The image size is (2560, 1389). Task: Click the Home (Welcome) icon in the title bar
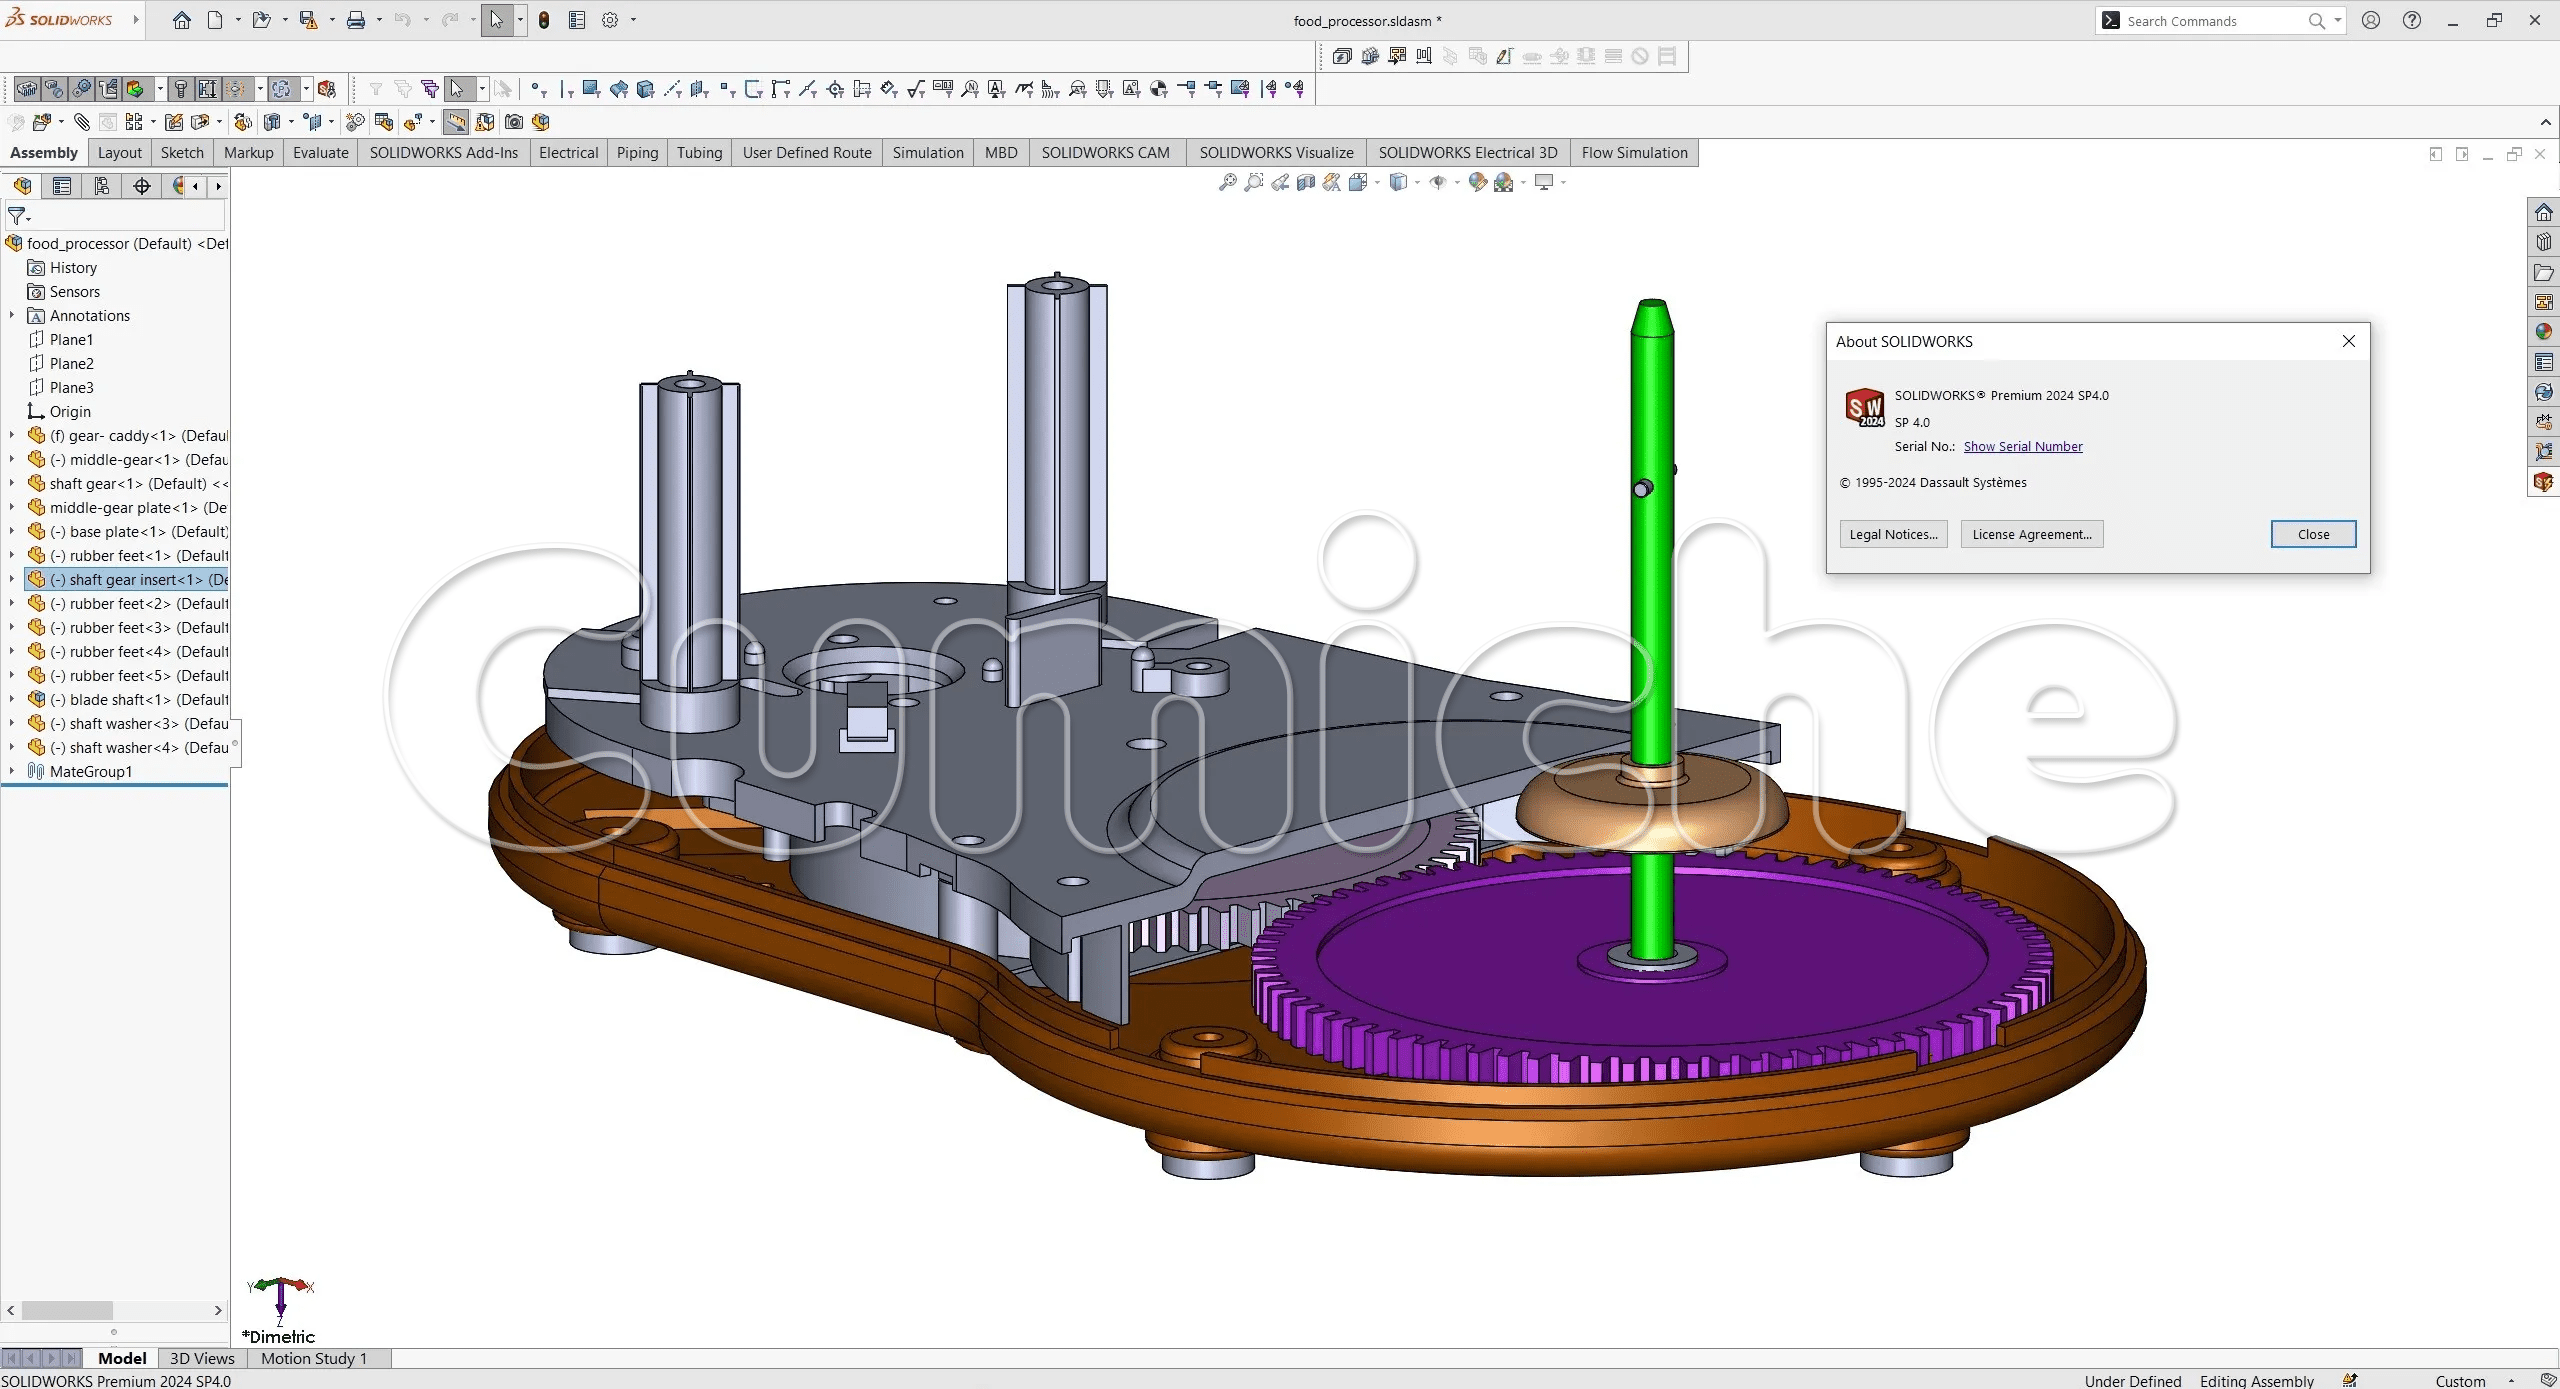(181, 20)
